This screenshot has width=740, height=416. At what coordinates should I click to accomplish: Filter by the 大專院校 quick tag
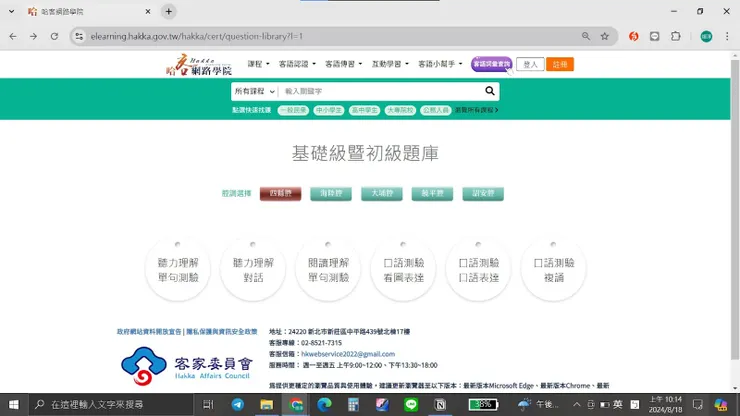pyautogui.click(x=400, y=110)
